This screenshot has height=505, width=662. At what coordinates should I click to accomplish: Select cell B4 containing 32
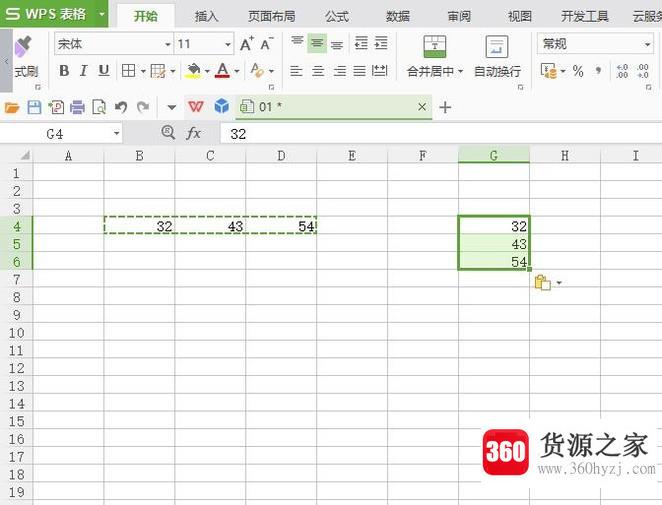pyautogui.click(x=139, y=226)
